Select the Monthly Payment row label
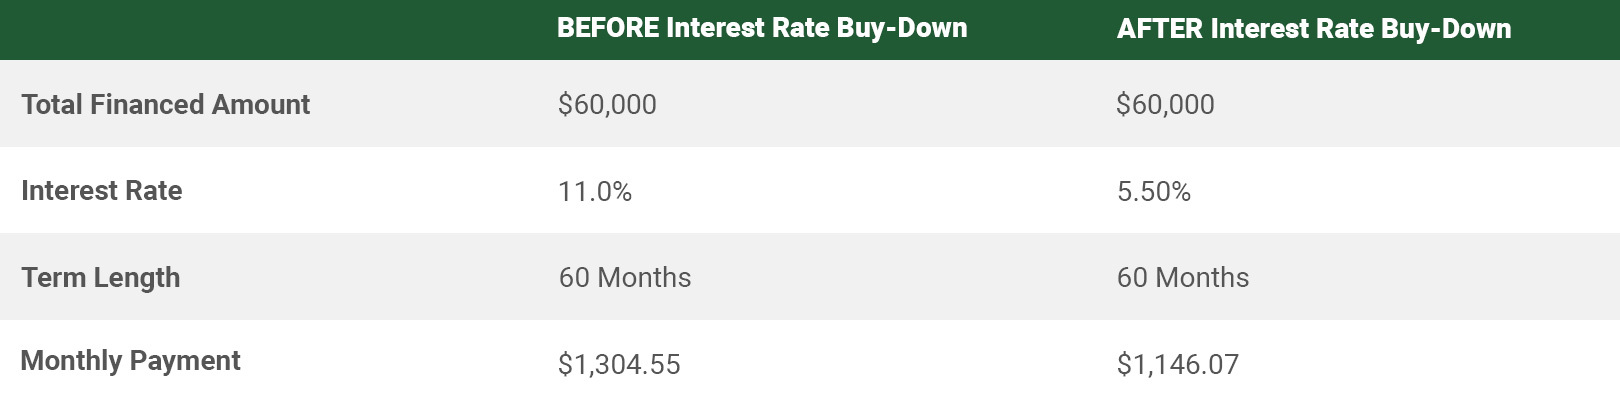Viewport: 1620px width, 406px height. tap(130, 361)
